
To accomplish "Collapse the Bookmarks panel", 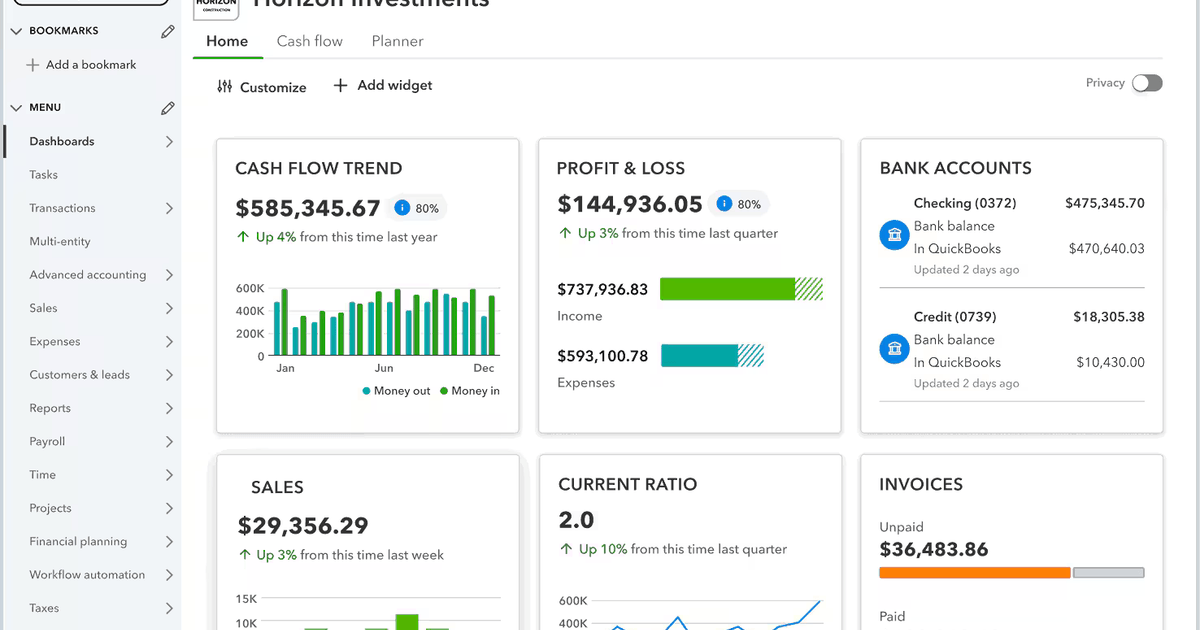I will click(x=16, y=30).
